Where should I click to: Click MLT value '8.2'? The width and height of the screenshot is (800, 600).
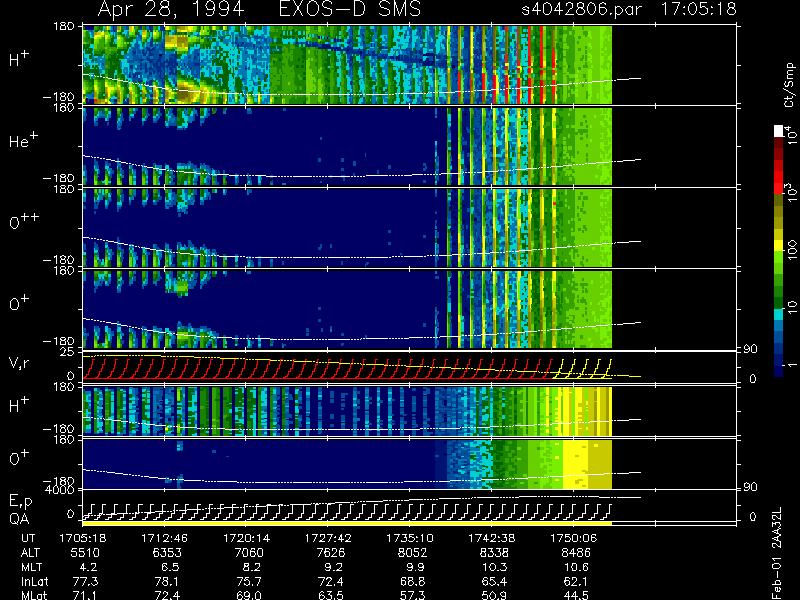pyautogui.click(x=252, y=567)
